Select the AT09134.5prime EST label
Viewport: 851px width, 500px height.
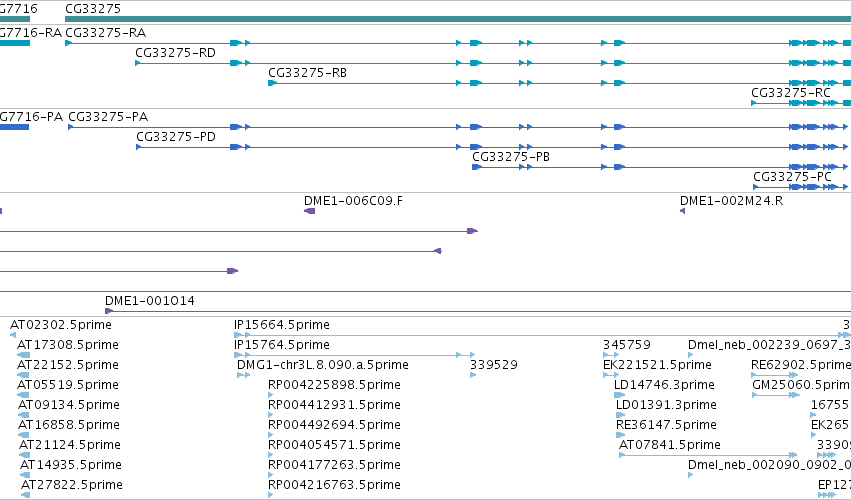point(69,405)
